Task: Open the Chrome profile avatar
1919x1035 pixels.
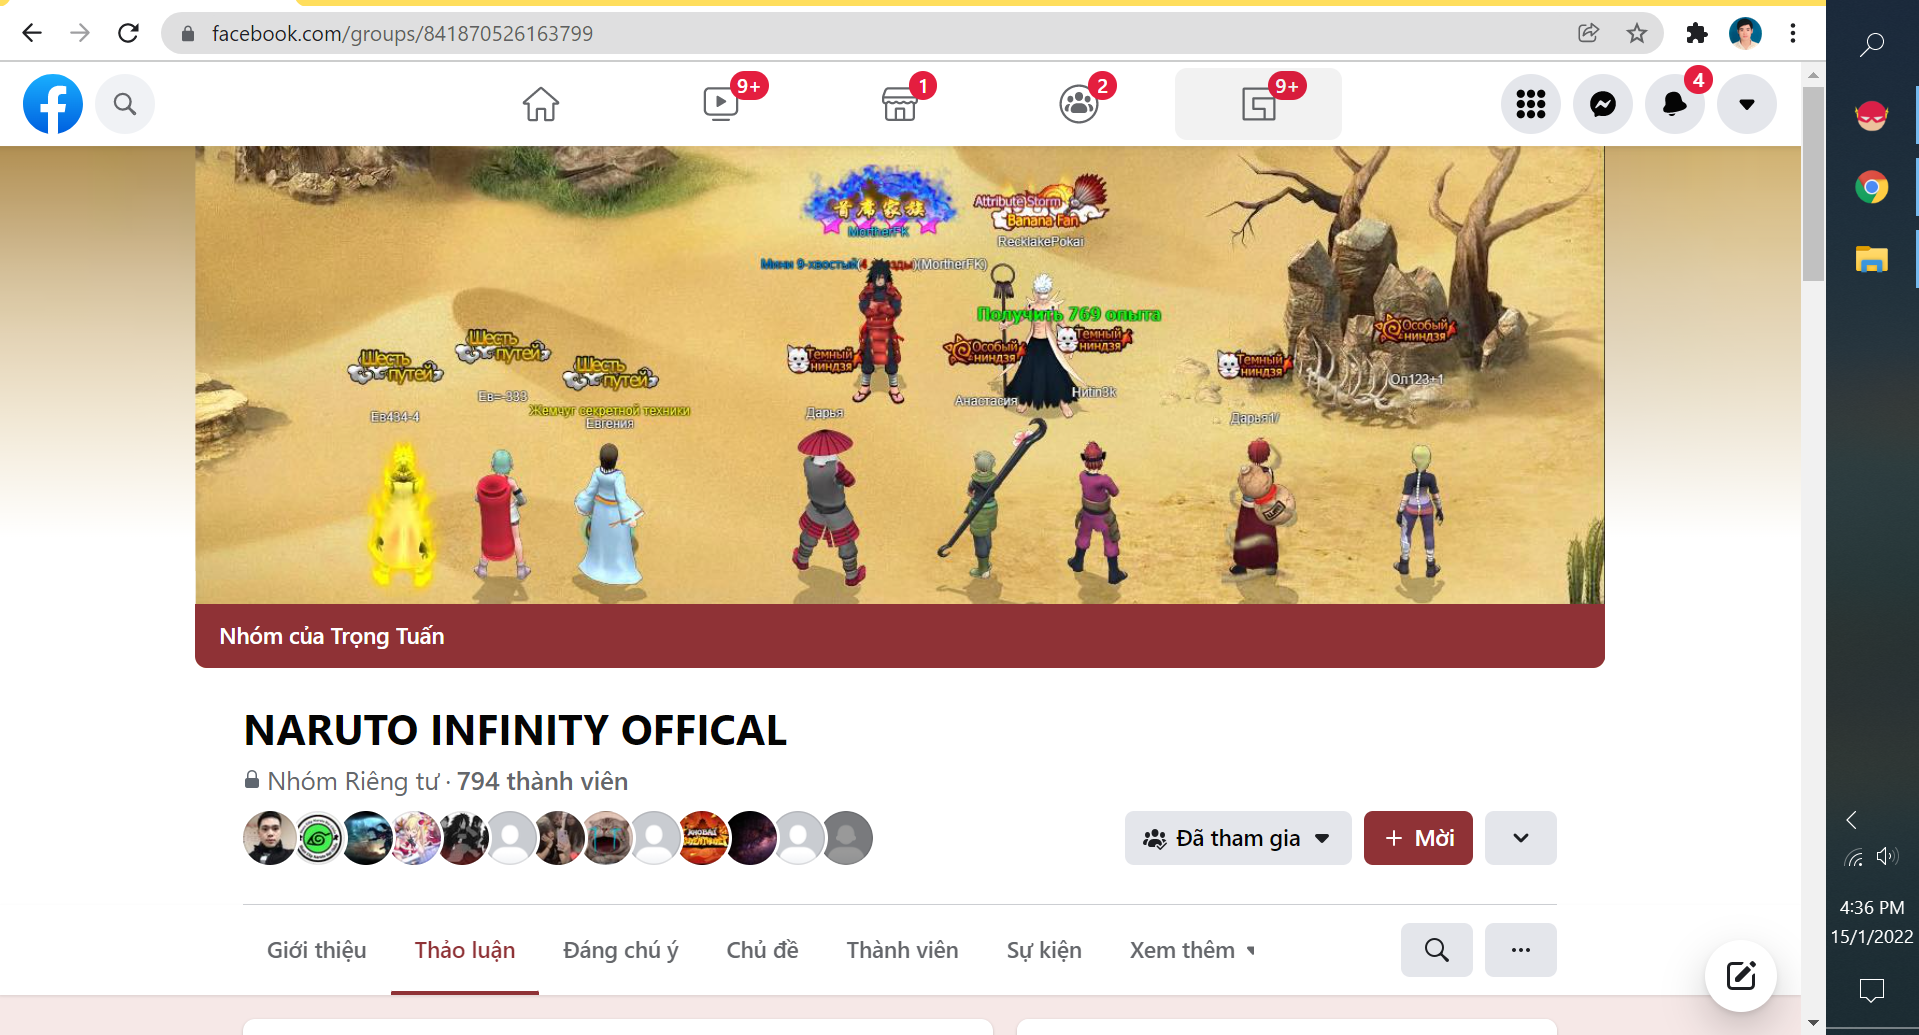Action: pyautogui.click(x=1745, y=33)
